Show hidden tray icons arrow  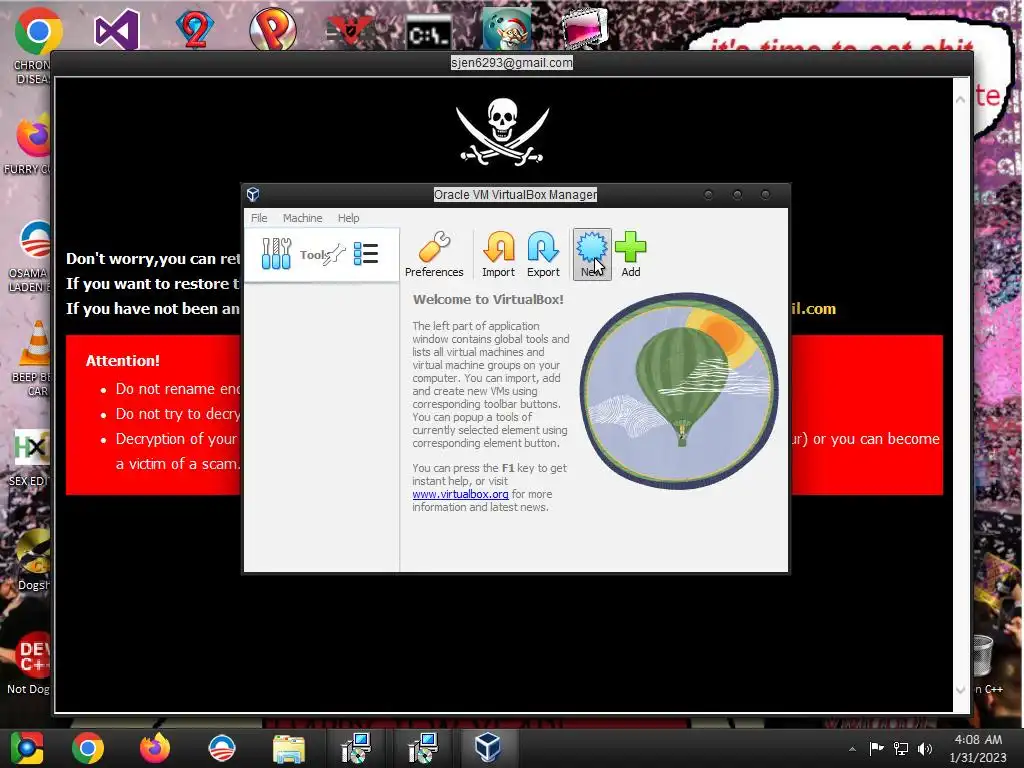coord(852,749)
